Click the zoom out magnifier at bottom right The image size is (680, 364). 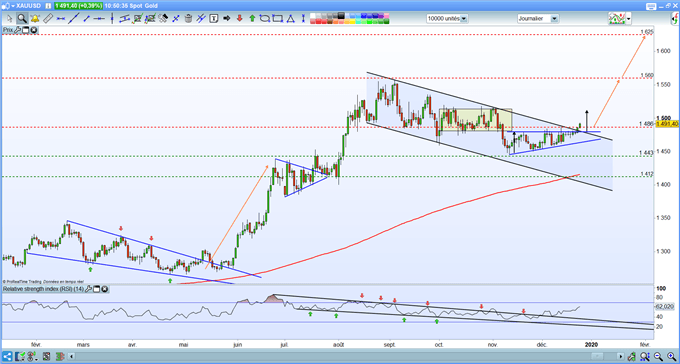pos(658,357)
